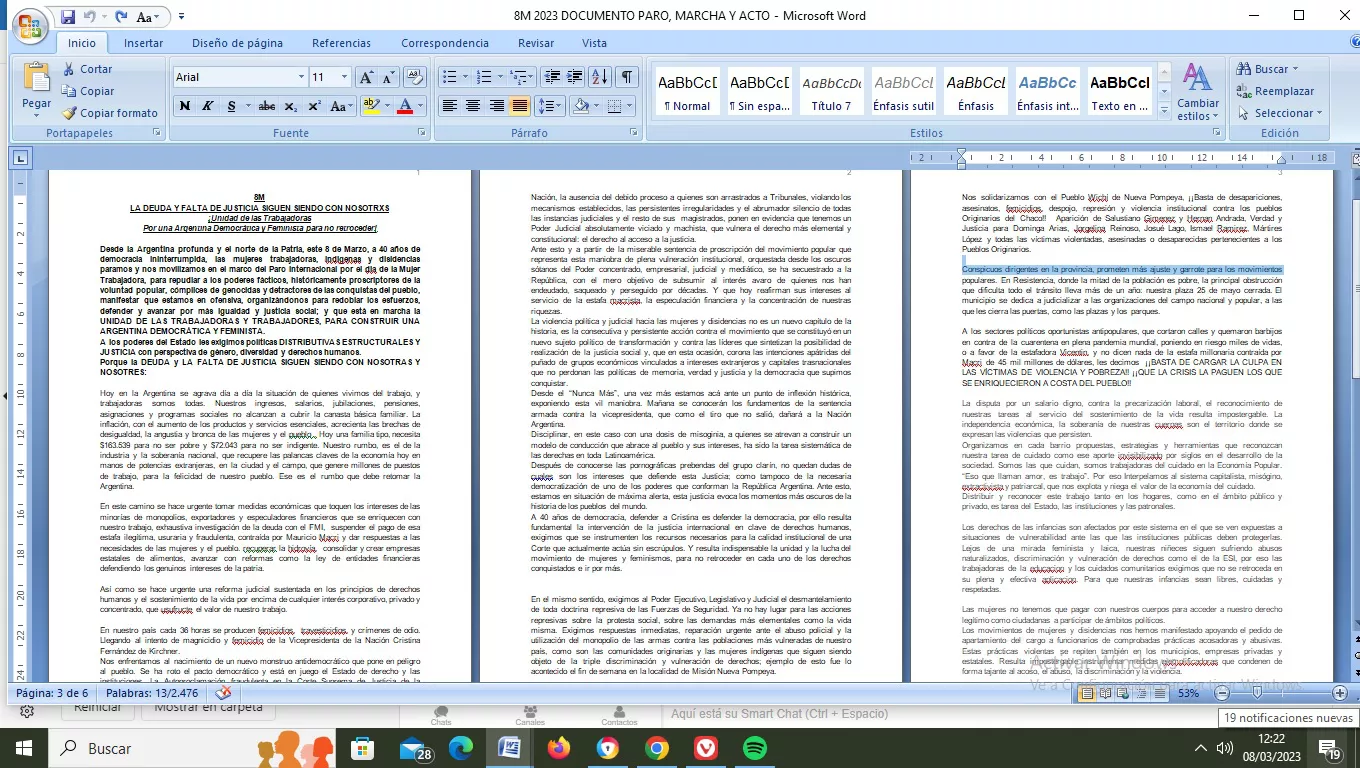Save document using quick access Save icon

coord(67,16)
